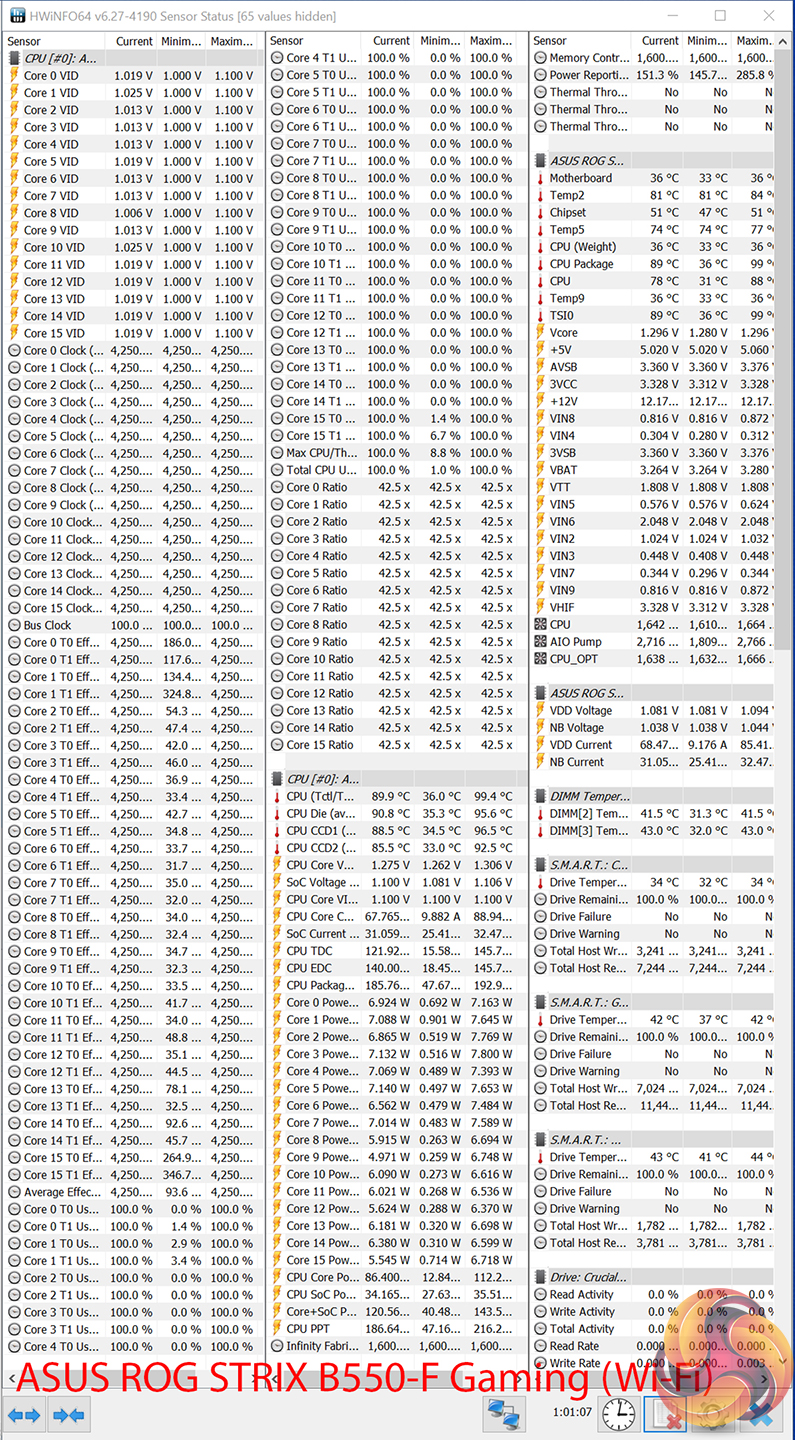Viewport: 795px width, 1440px height.
Task: Click the lightning icon beside VBAT
Action: click(x=540, y=469)
